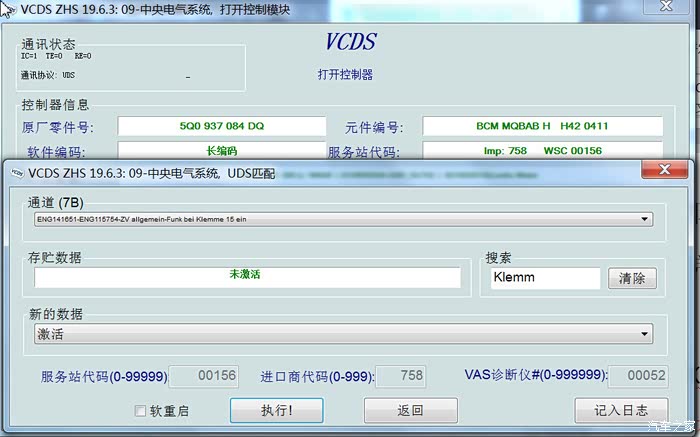Click the 元件编号 field BCM MQBAB H
The height and width of the screenshot is (437, 700).
(x=542, y=126)
